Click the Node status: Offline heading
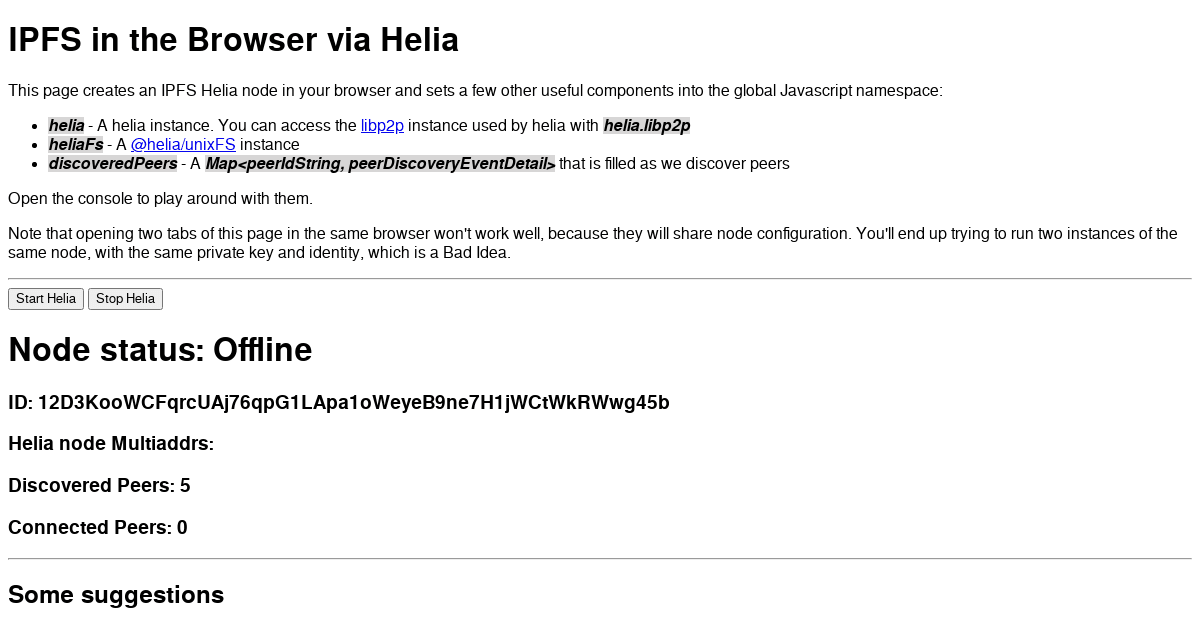This screenshot has width=1200, height=630. (x=159, y=350)
